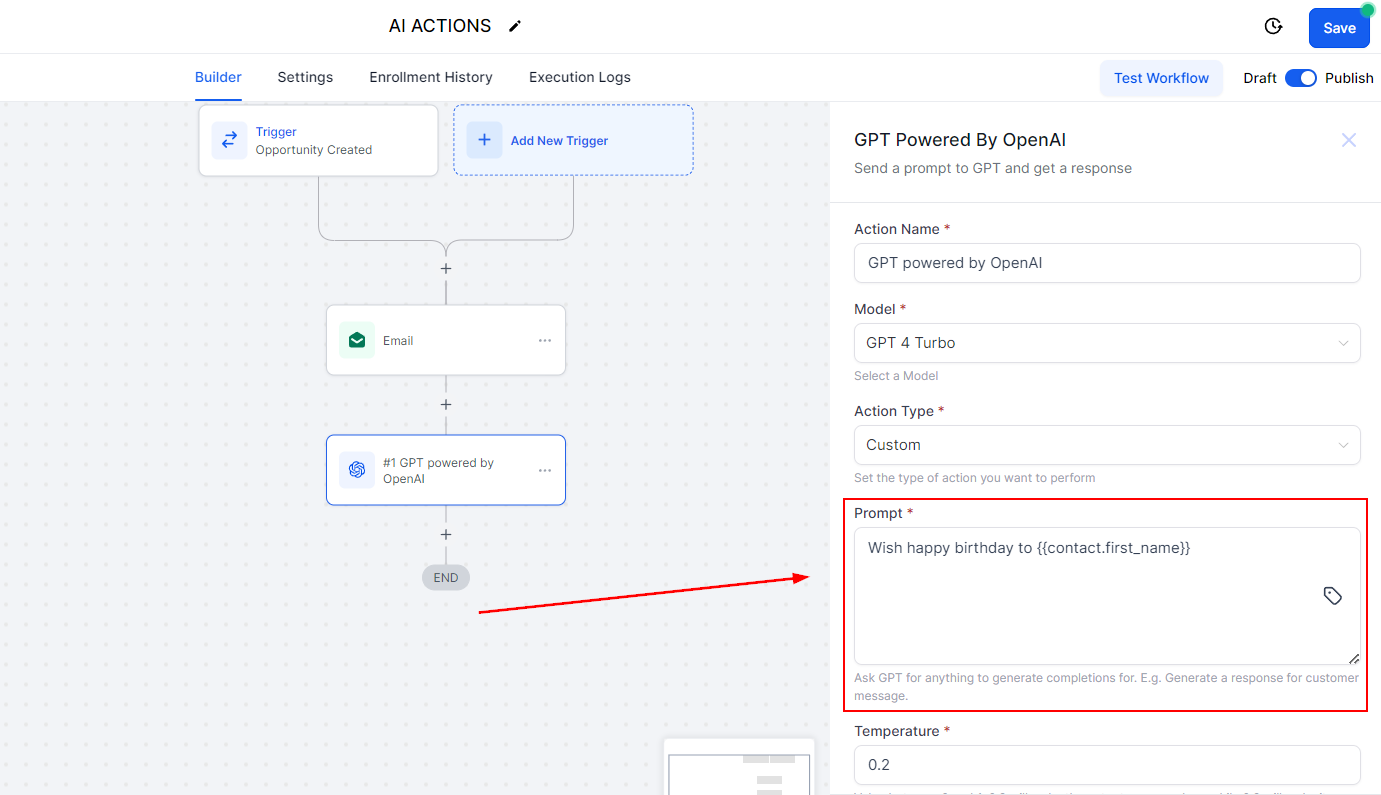Add a step between Email and GPT

pos(446,405)
